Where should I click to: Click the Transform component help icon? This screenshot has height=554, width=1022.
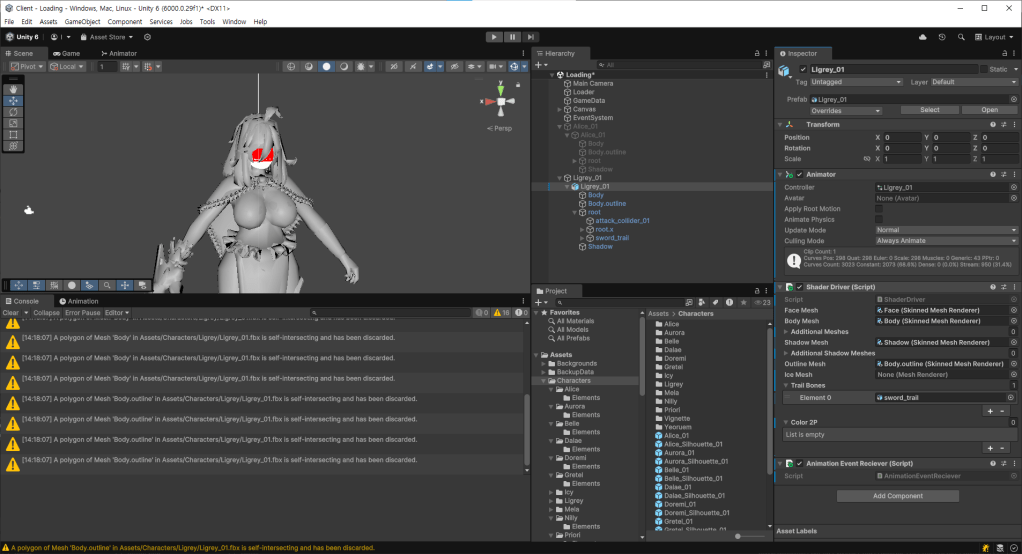point(992,125)
